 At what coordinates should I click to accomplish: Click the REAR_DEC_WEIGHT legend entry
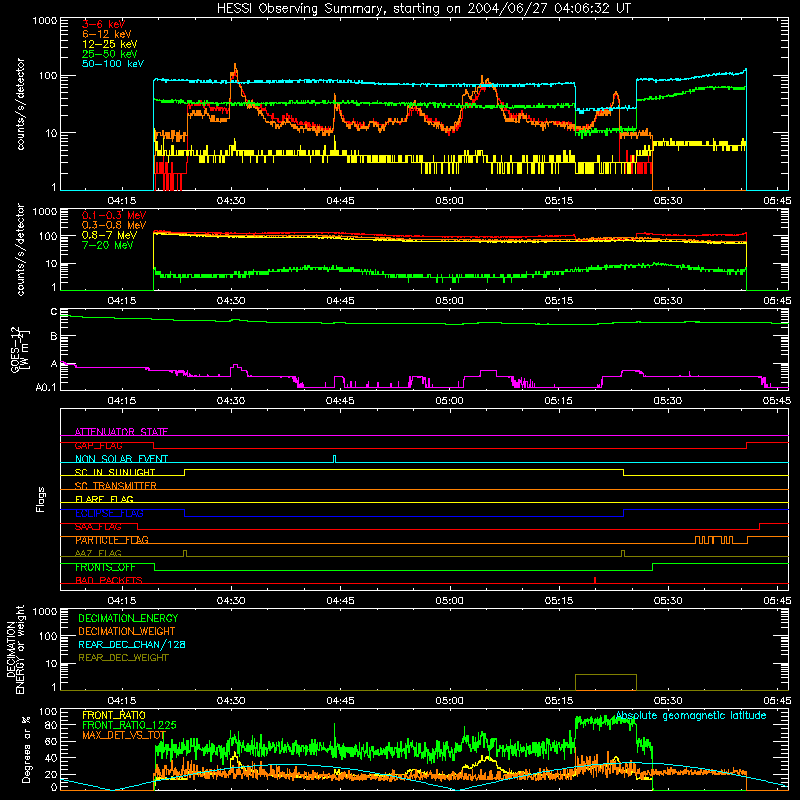point(123,658)
